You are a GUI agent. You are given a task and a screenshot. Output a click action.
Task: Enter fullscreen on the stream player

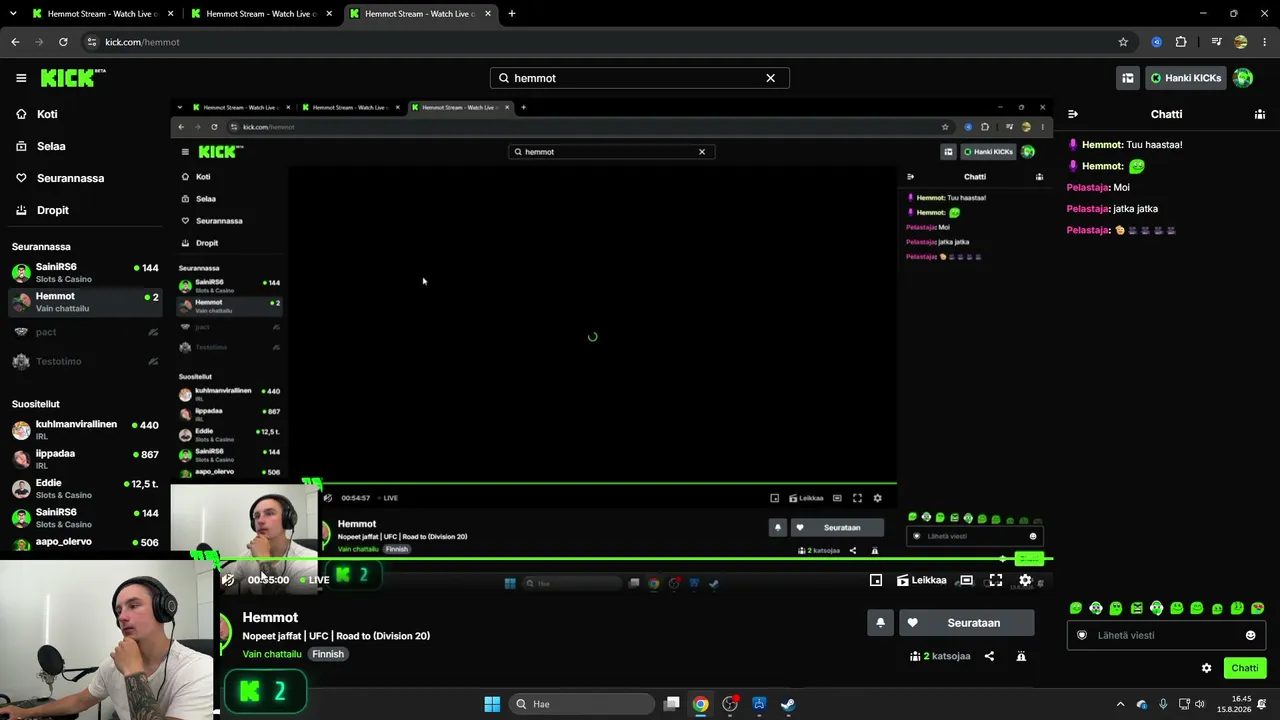[996, 580]
